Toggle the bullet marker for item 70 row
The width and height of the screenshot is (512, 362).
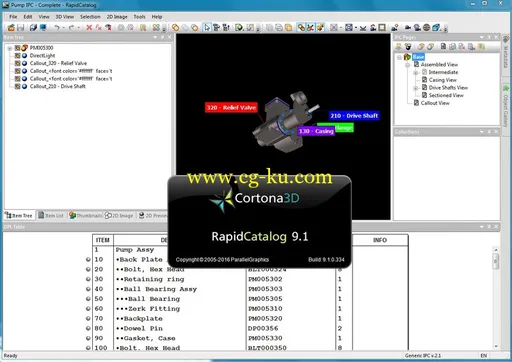pyautogui.click(x=88, y=318)
